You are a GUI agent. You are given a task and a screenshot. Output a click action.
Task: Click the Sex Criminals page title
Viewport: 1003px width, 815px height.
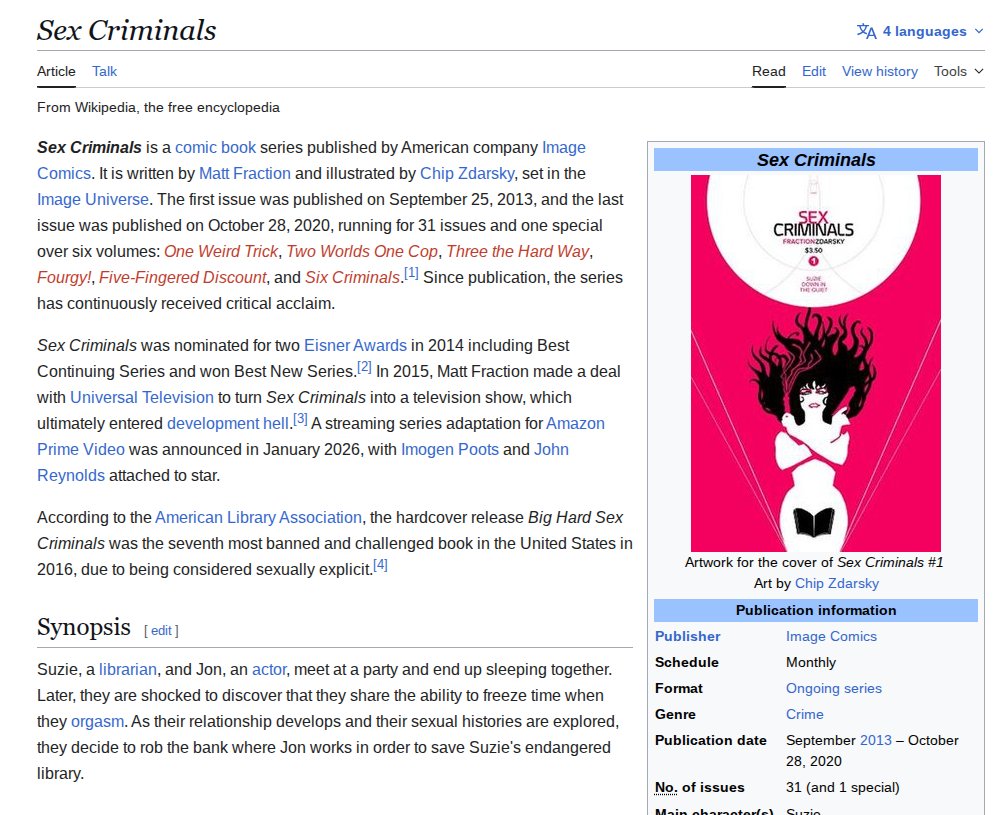click(127, 30)
